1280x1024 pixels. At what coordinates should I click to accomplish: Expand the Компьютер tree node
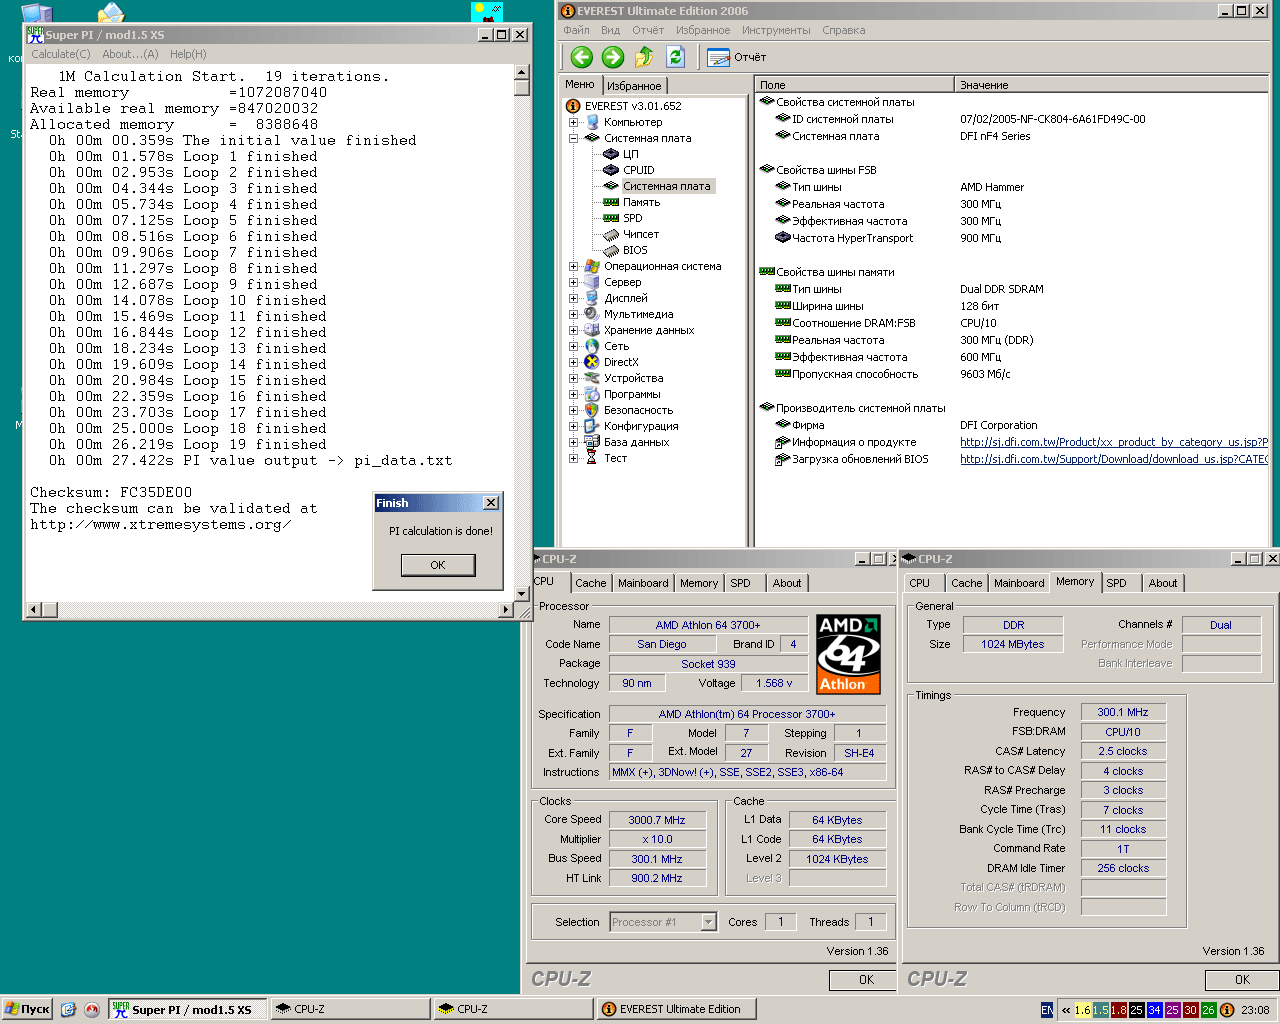[574, 122]
